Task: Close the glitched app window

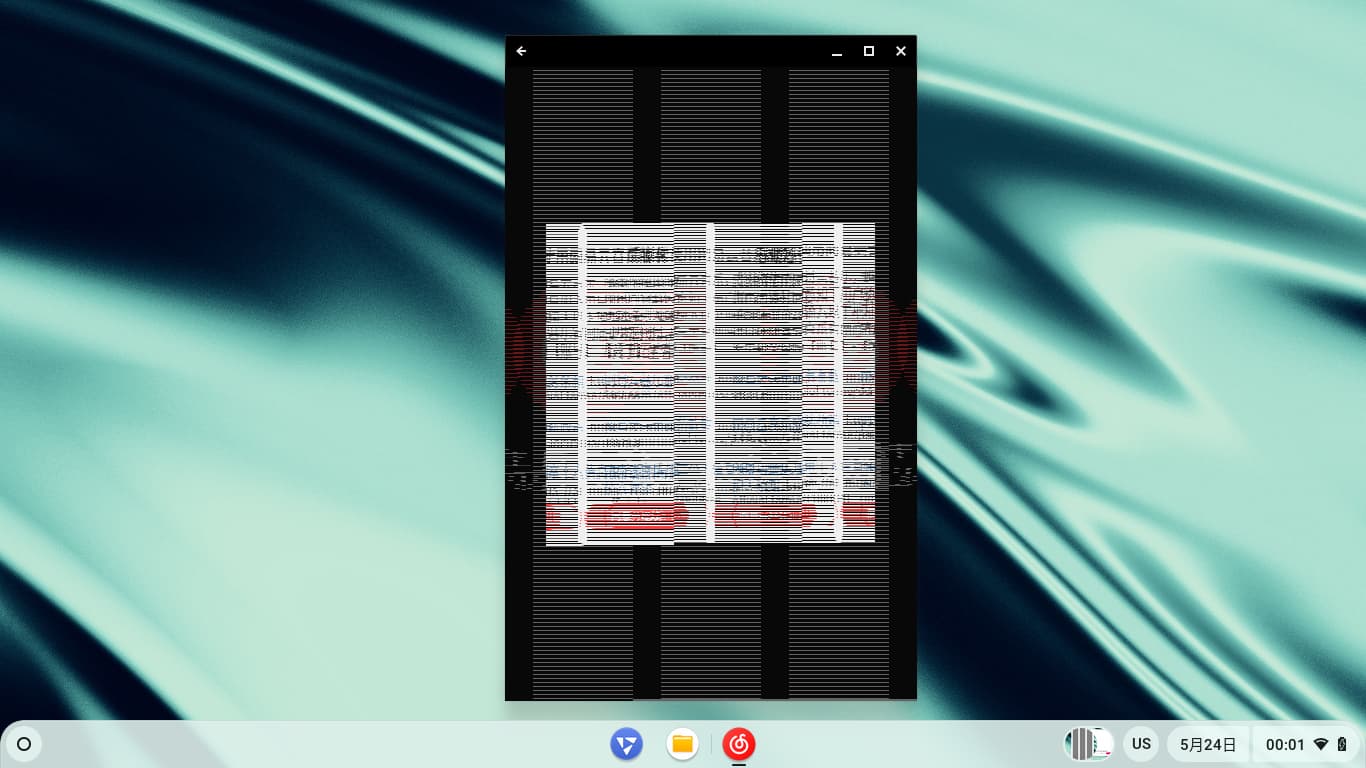Action: 901,51
